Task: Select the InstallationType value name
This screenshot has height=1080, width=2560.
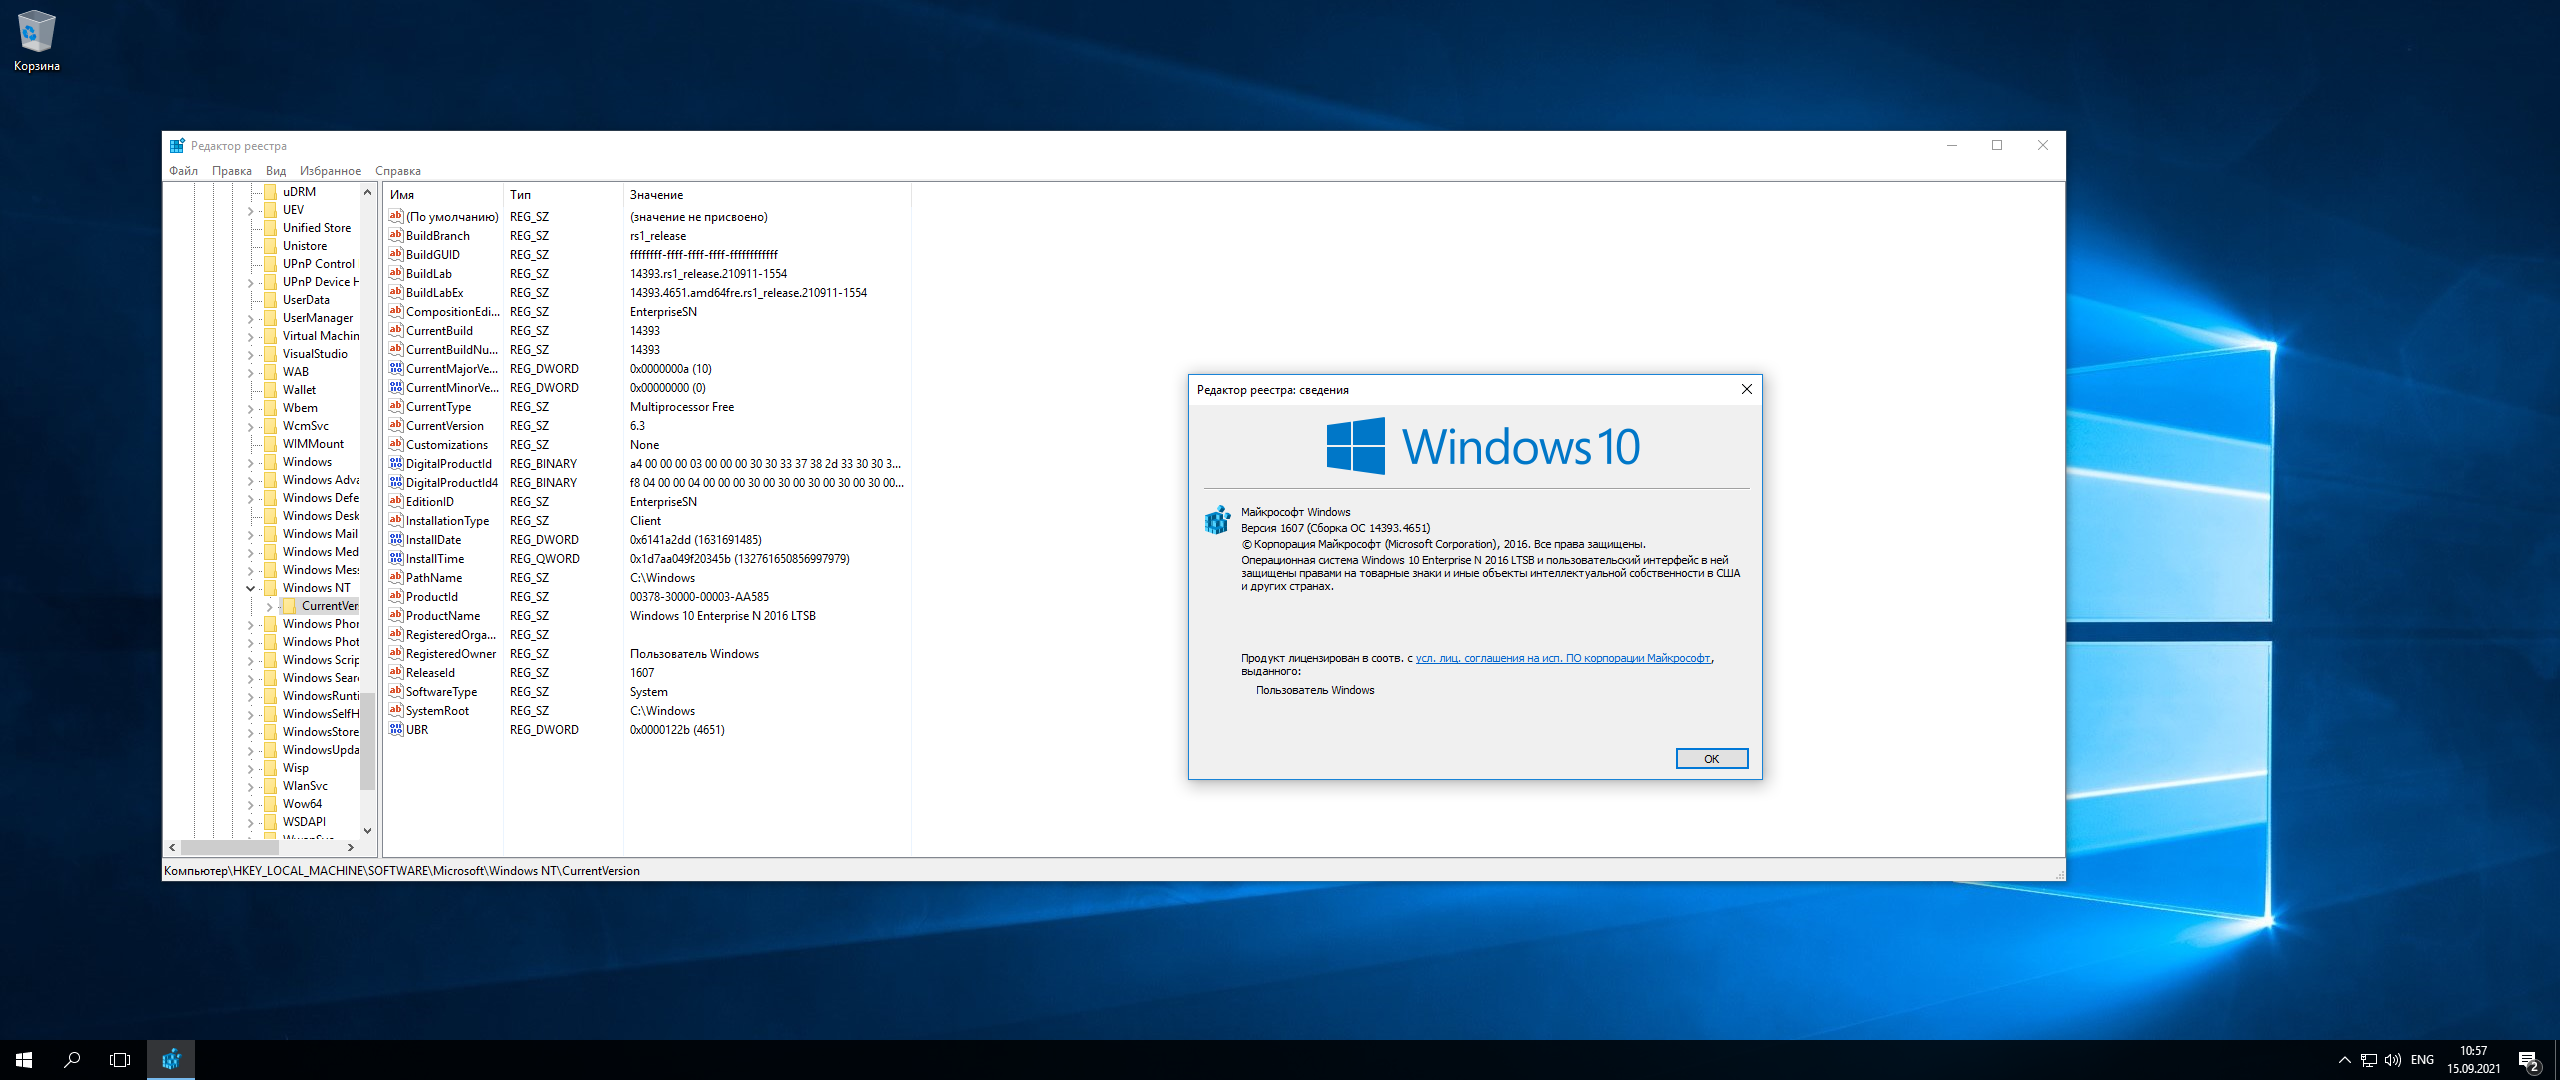Action: click(447, 520)
